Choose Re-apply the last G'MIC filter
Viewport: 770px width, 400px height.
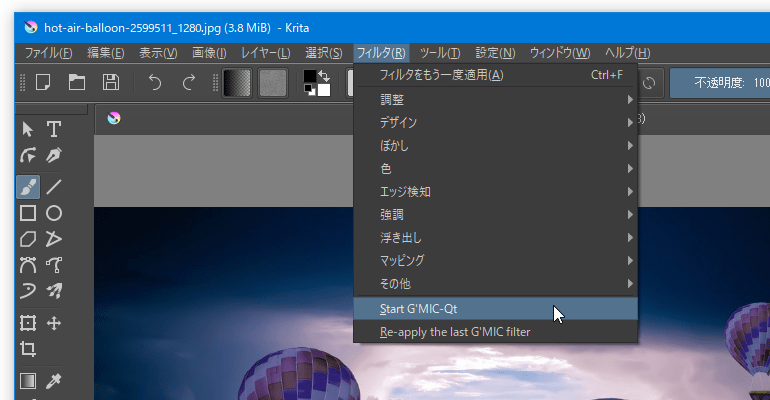tap(495, 332)
